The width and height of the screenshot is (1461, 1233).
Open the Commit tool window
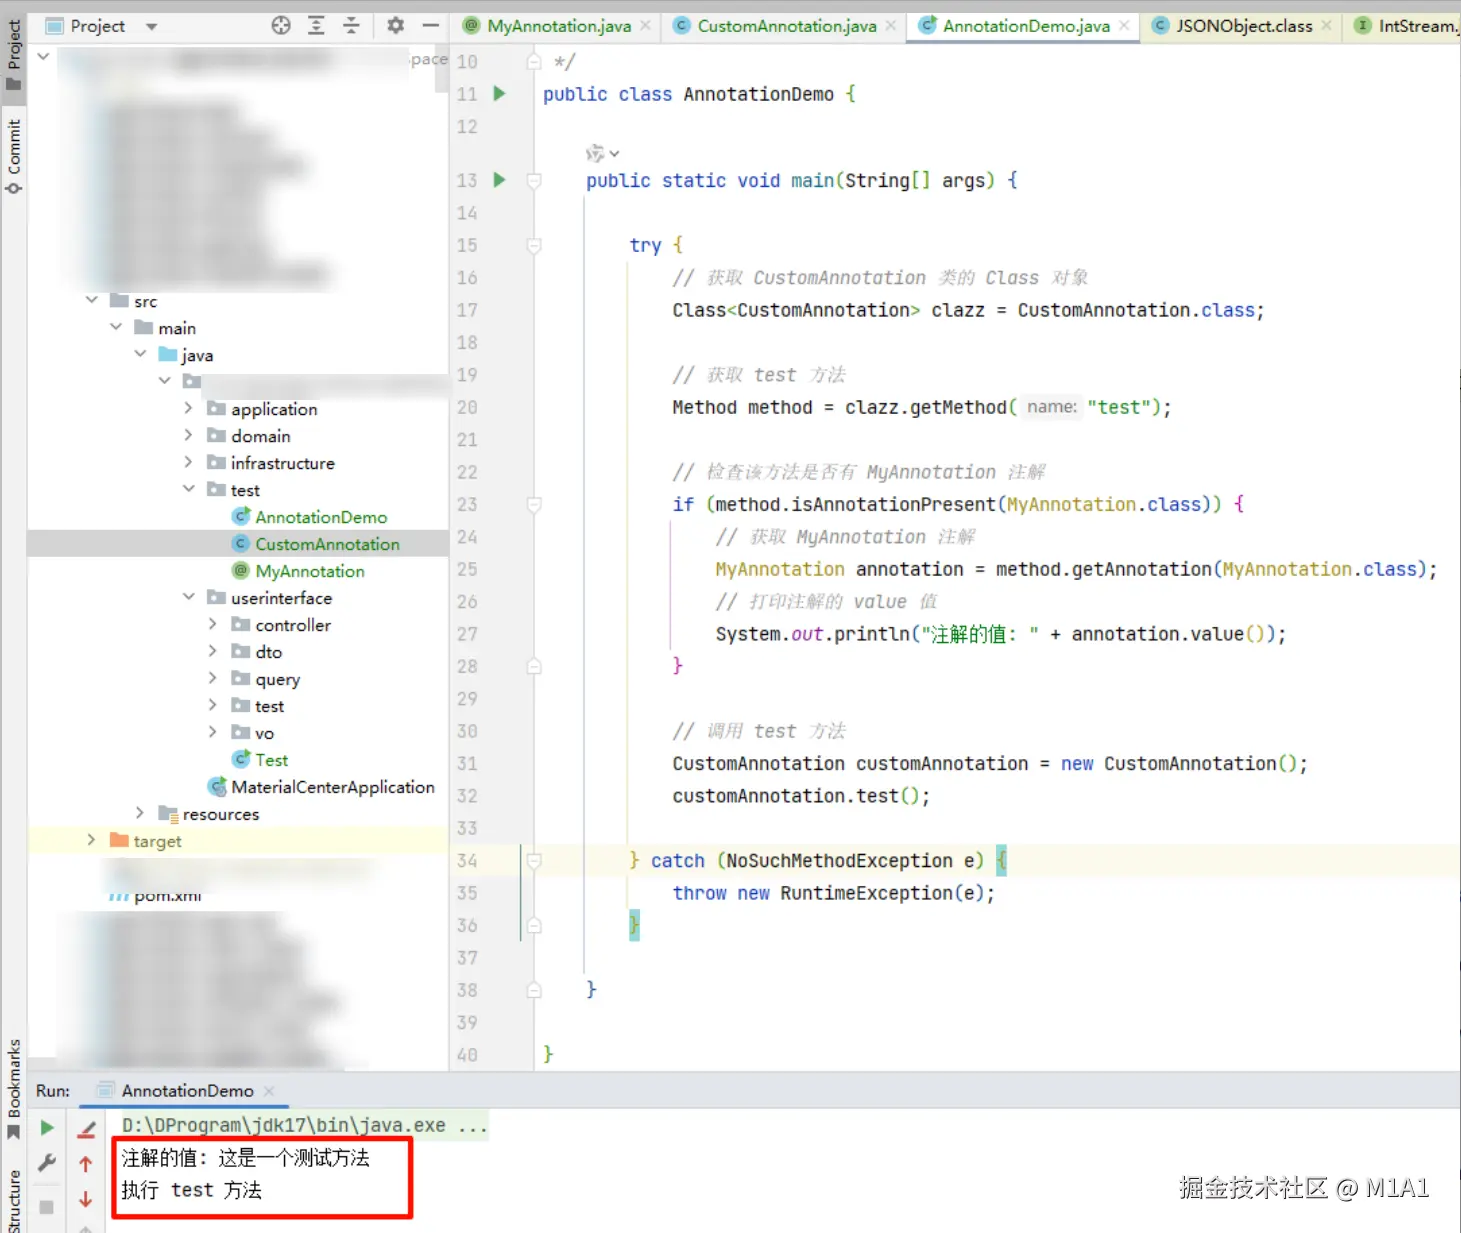(x=13, y=157)
